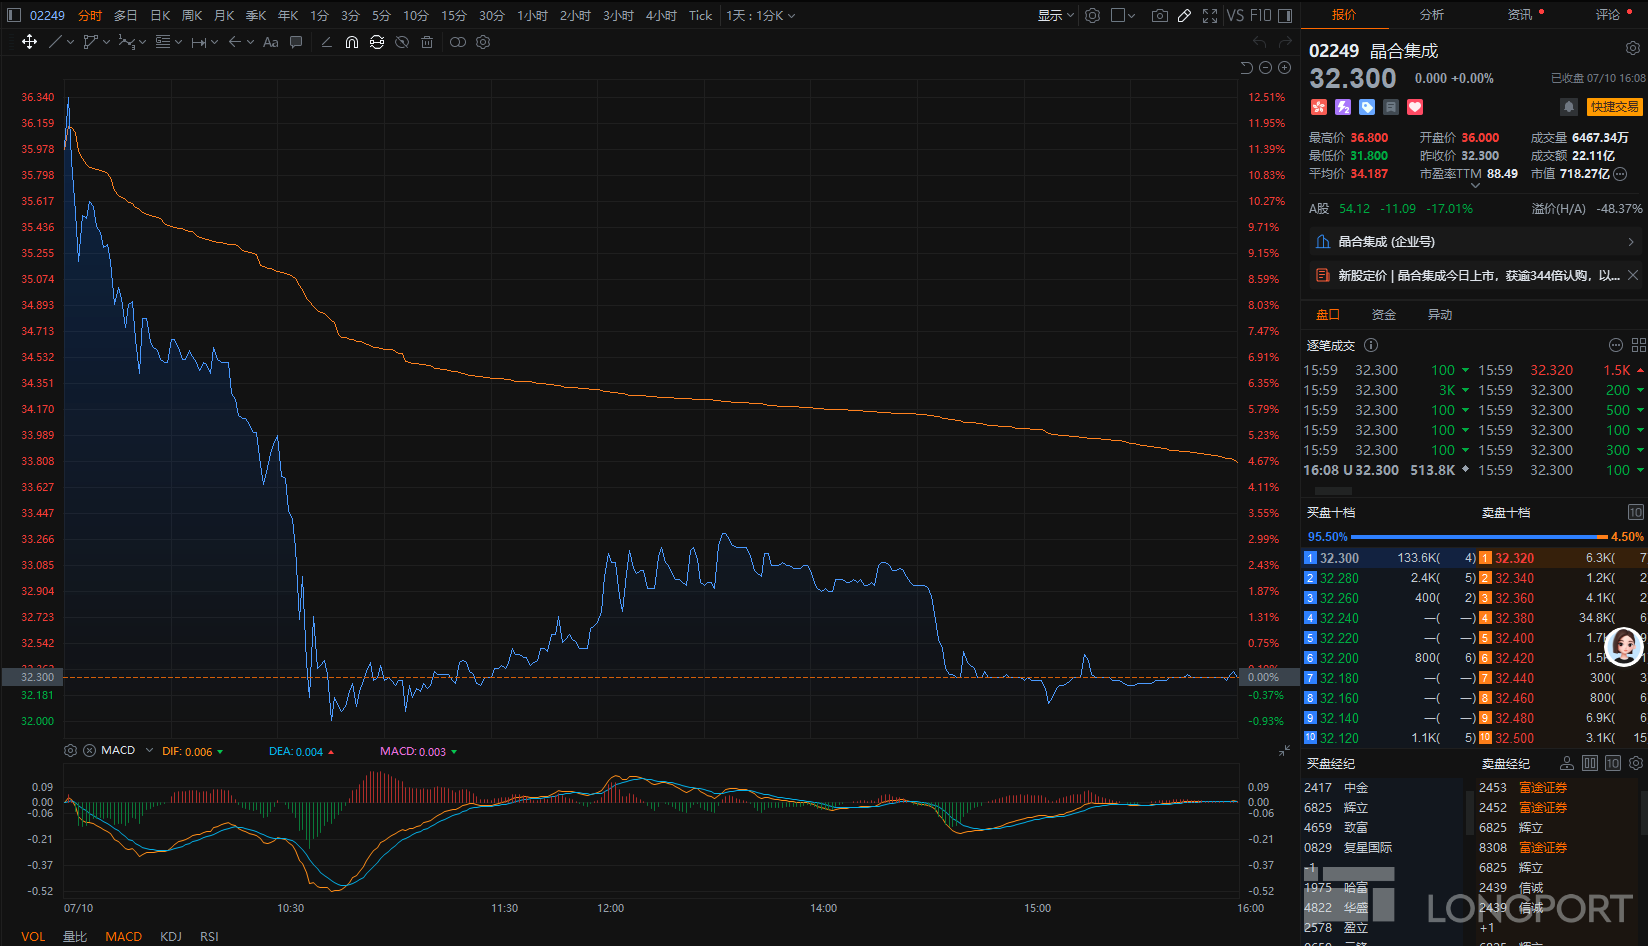Expand the MACD indicator dropdown arrow

pyautogui.click(x=149, y=750)
